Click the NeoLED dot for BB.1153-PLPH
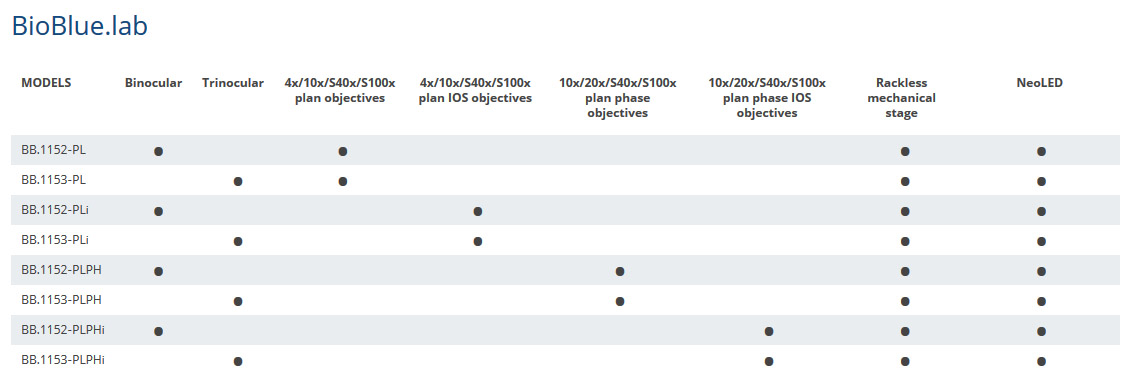The height and width of the screenshot is (387, 1128). tap(1041, 301)
